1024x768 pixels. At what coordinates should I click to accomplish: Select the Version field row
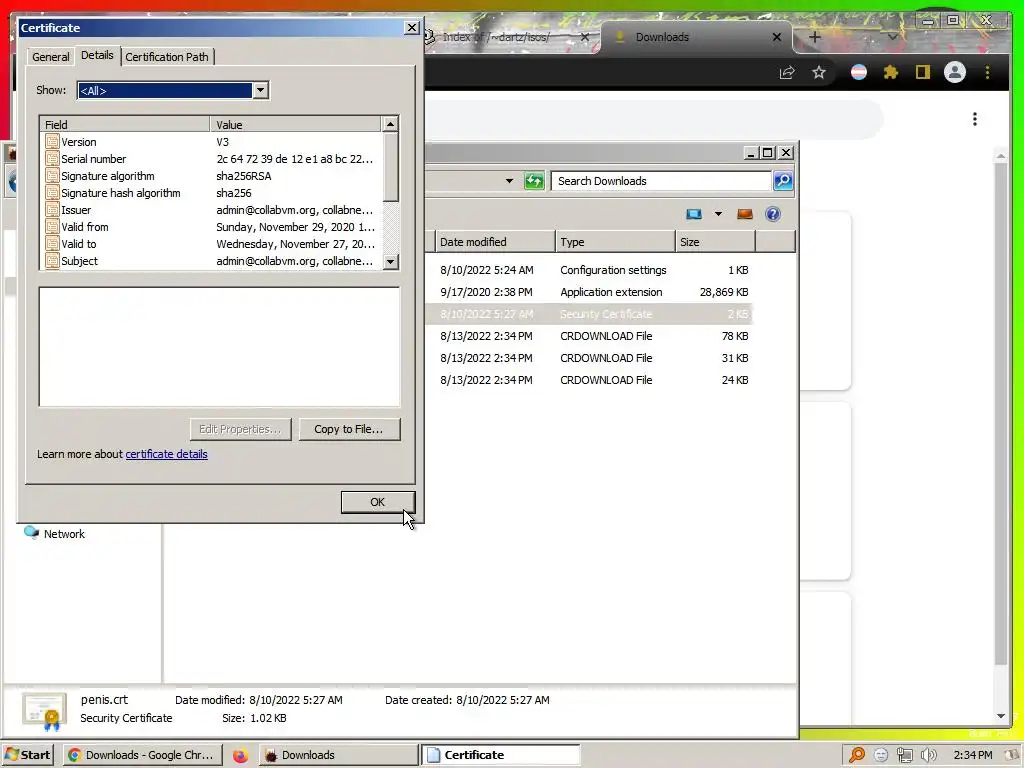[212, 142]
